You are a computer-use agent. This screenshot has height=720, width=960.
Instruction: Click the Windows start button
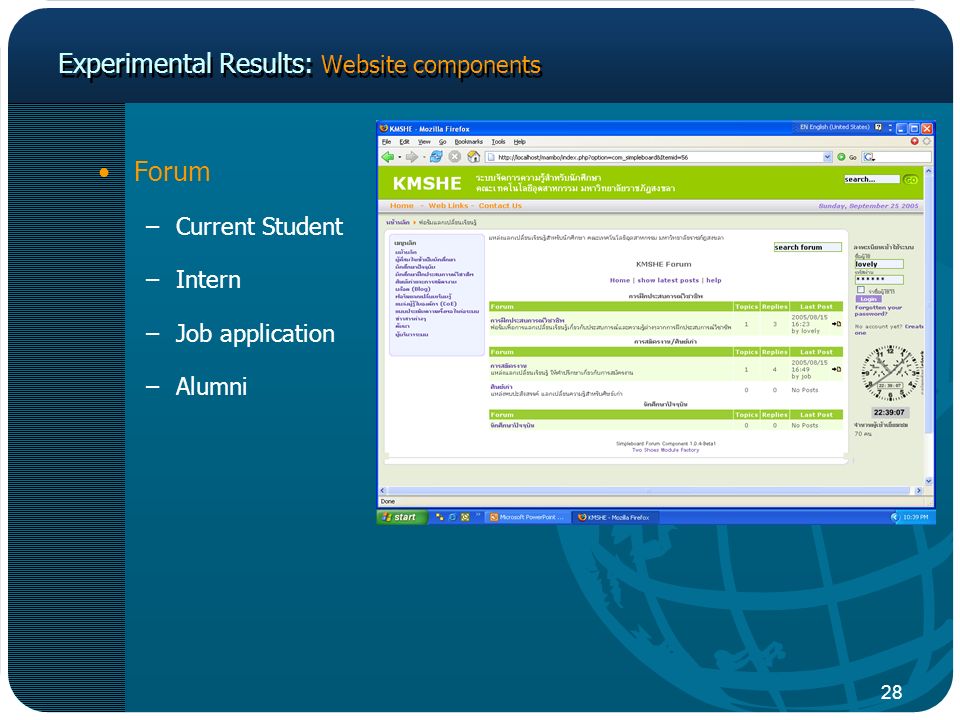pos(402,517)
